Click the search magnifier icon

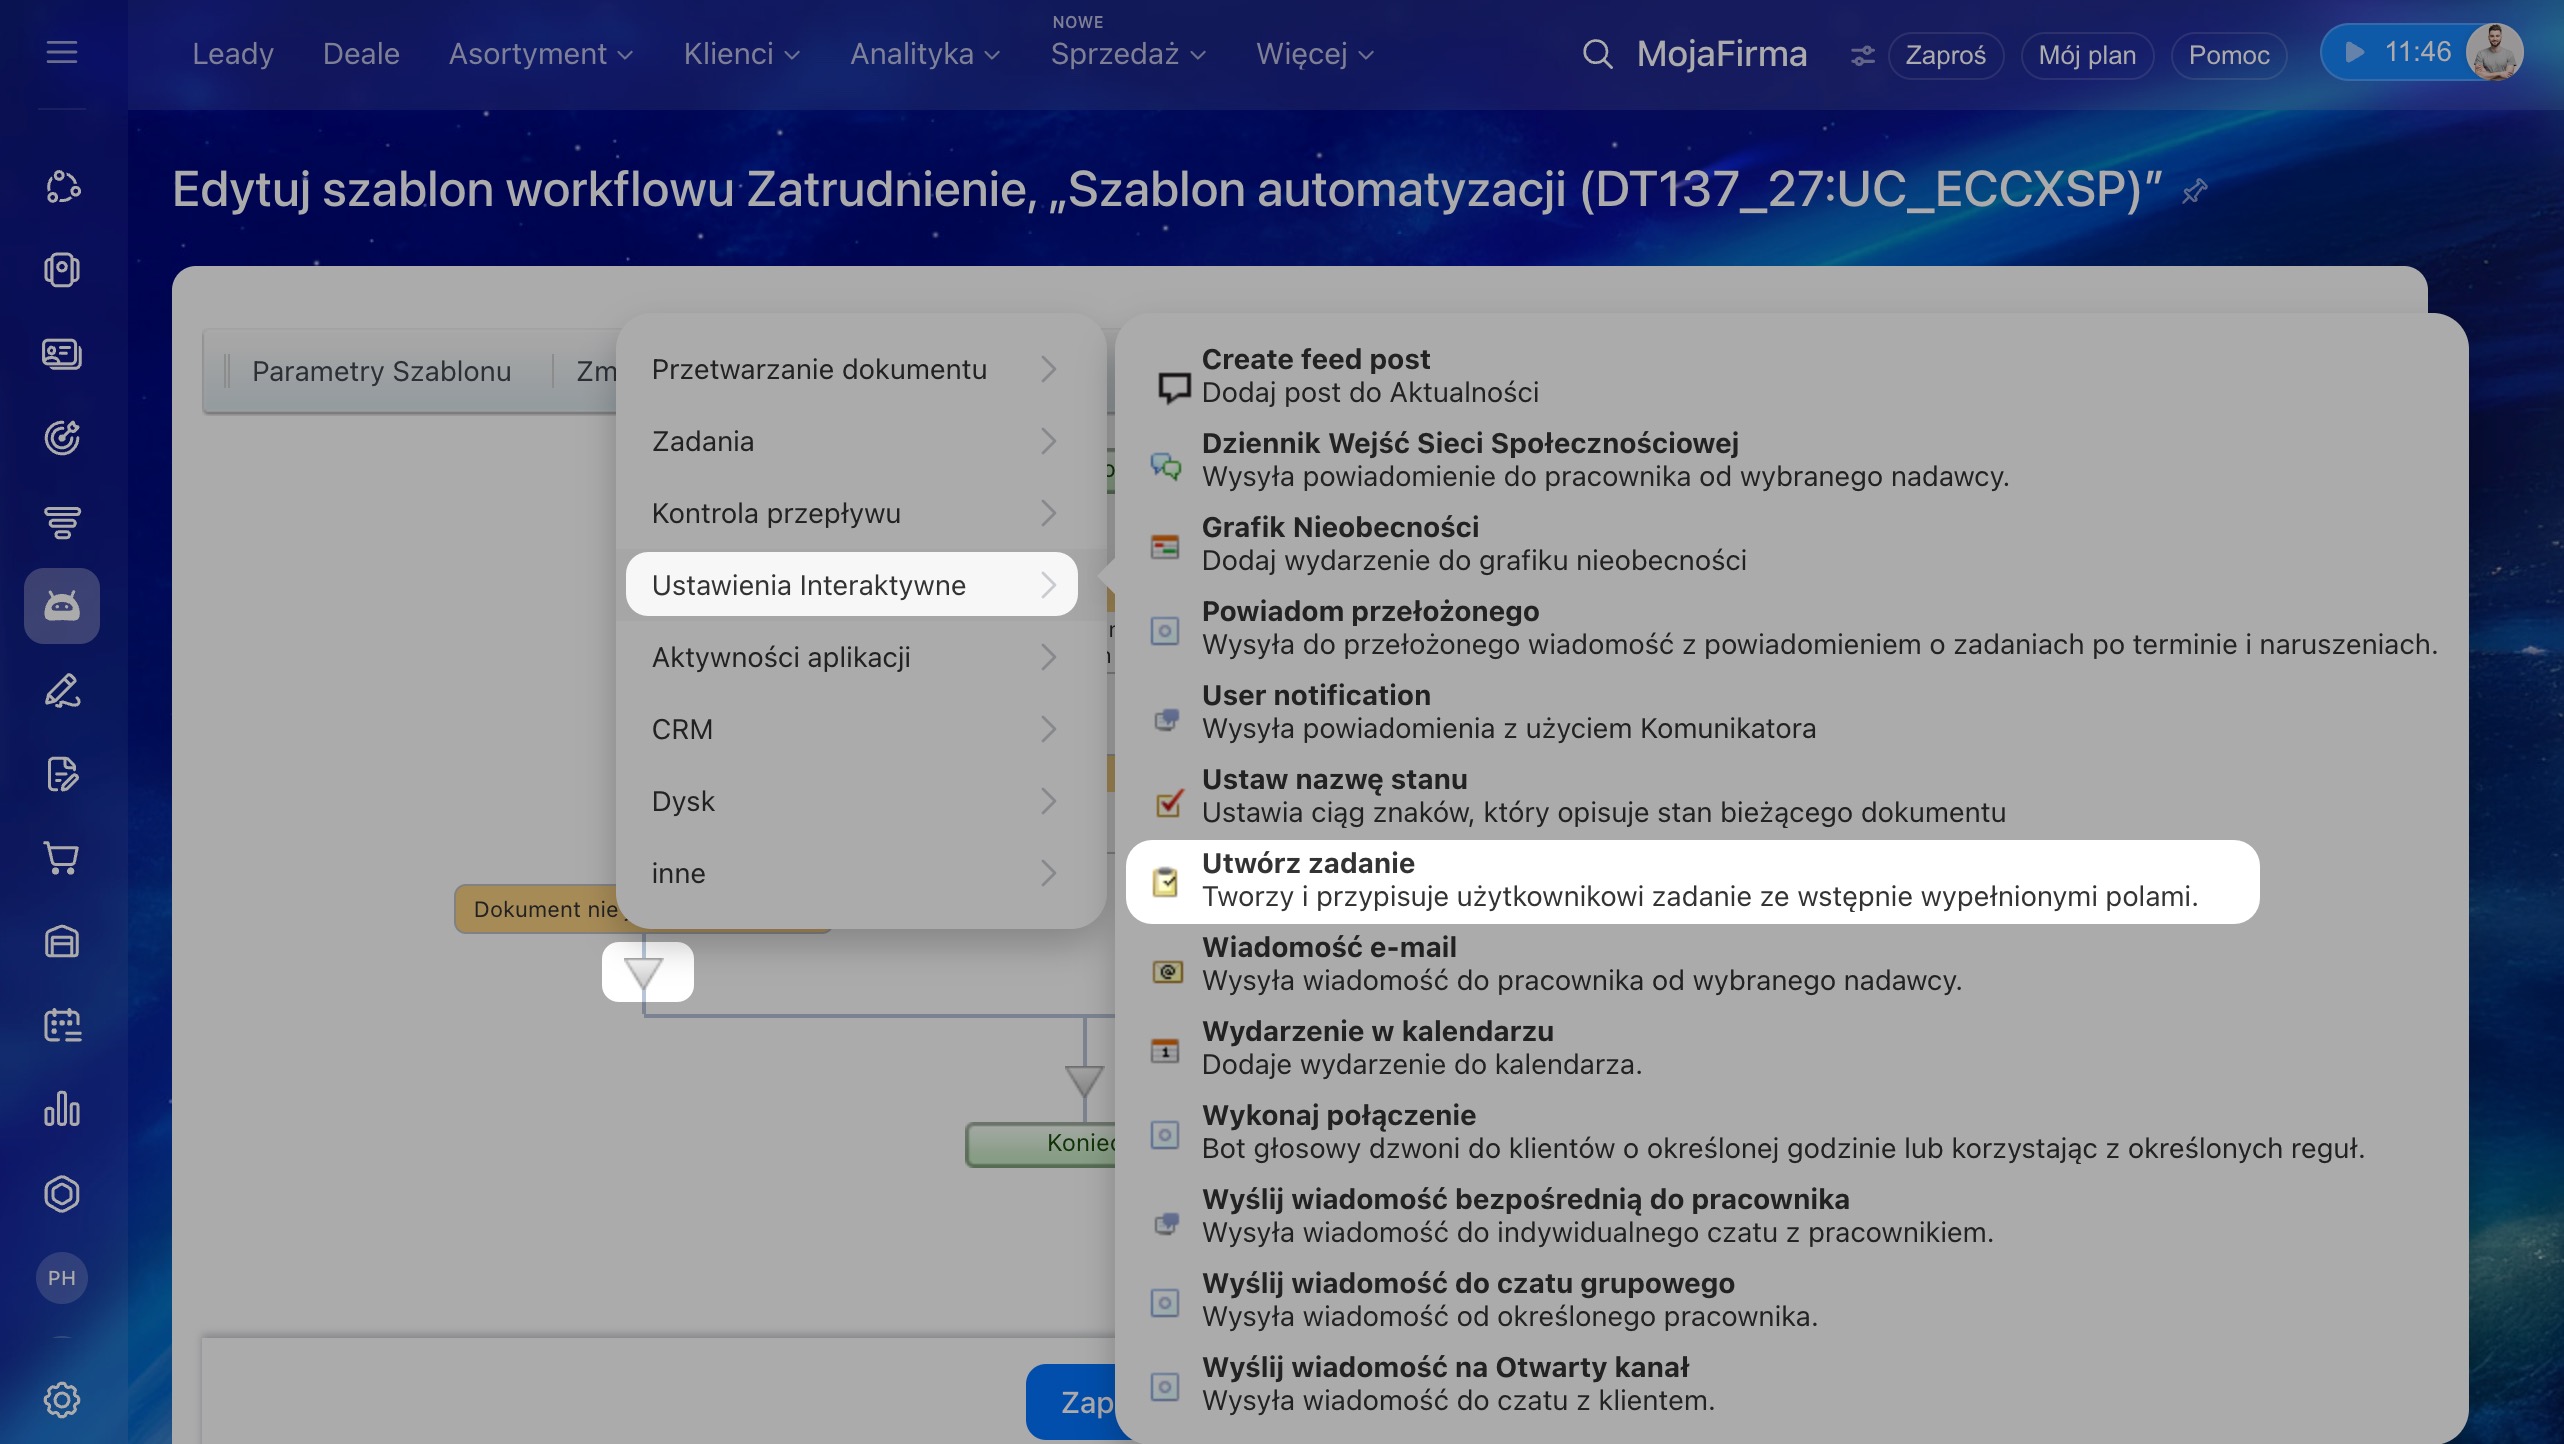pos(1597,54)
